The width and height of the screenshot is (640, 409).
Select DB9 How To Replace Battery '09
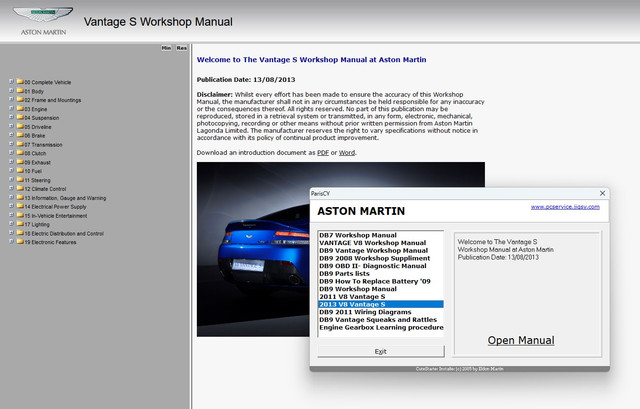380,281
